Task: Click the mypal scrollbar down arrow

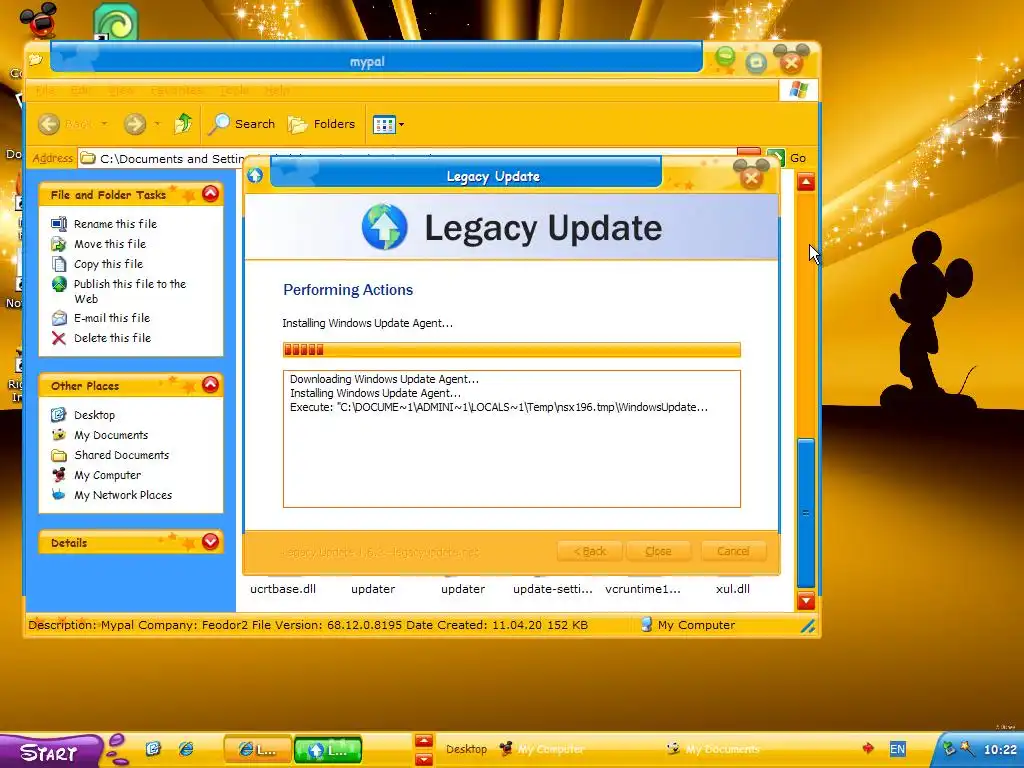Action: click(806, 600)
